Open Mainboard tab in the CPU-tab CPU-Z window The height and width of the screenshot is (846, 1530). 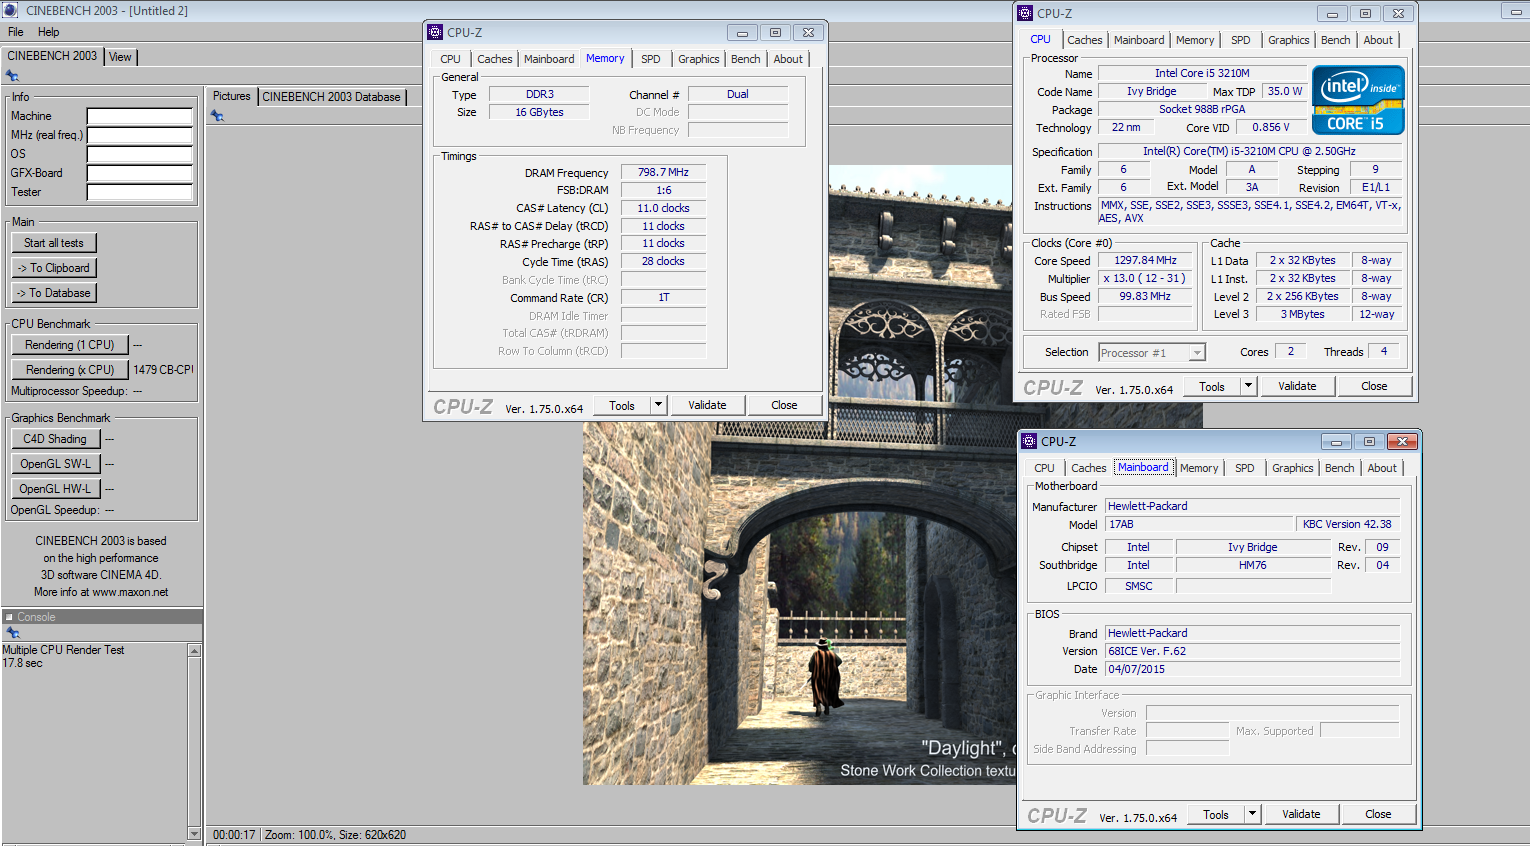click(1139, 40)
